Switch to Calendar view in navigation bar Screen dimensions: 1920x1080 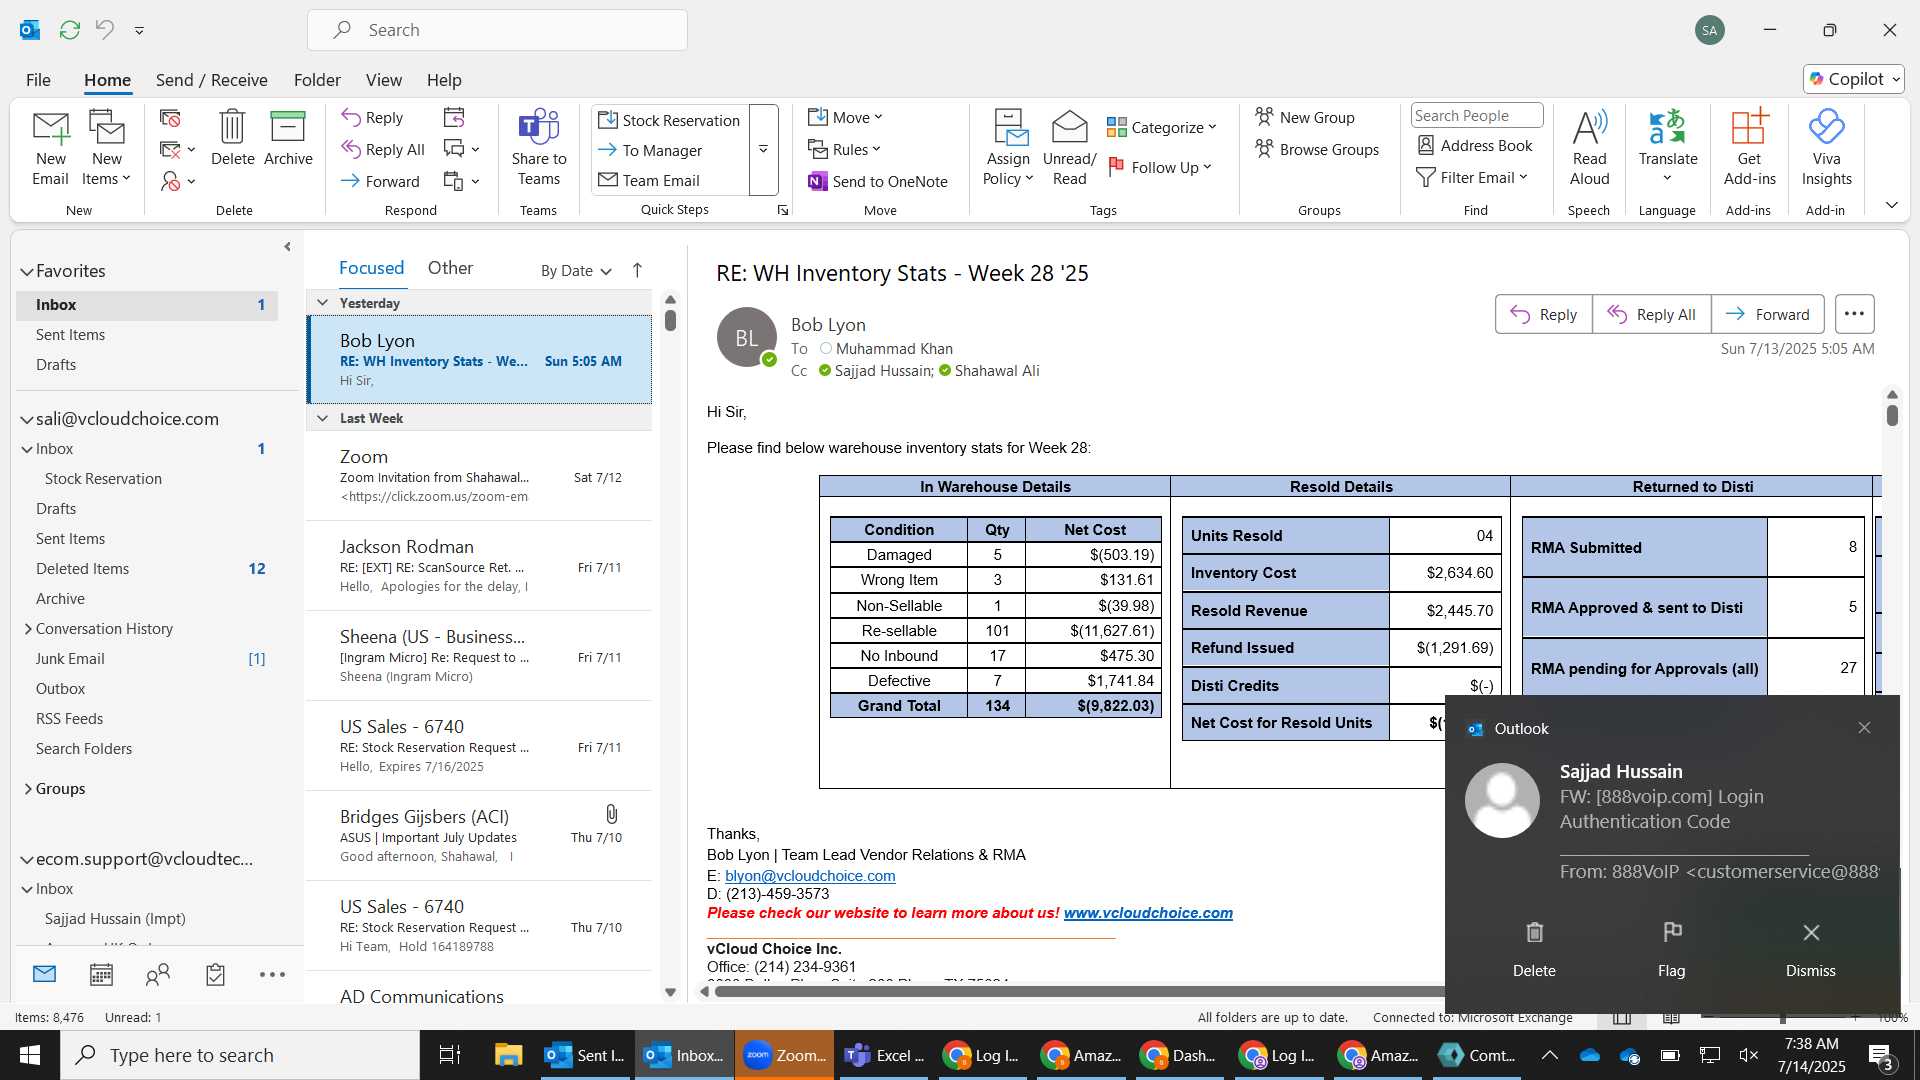[101, 974]
